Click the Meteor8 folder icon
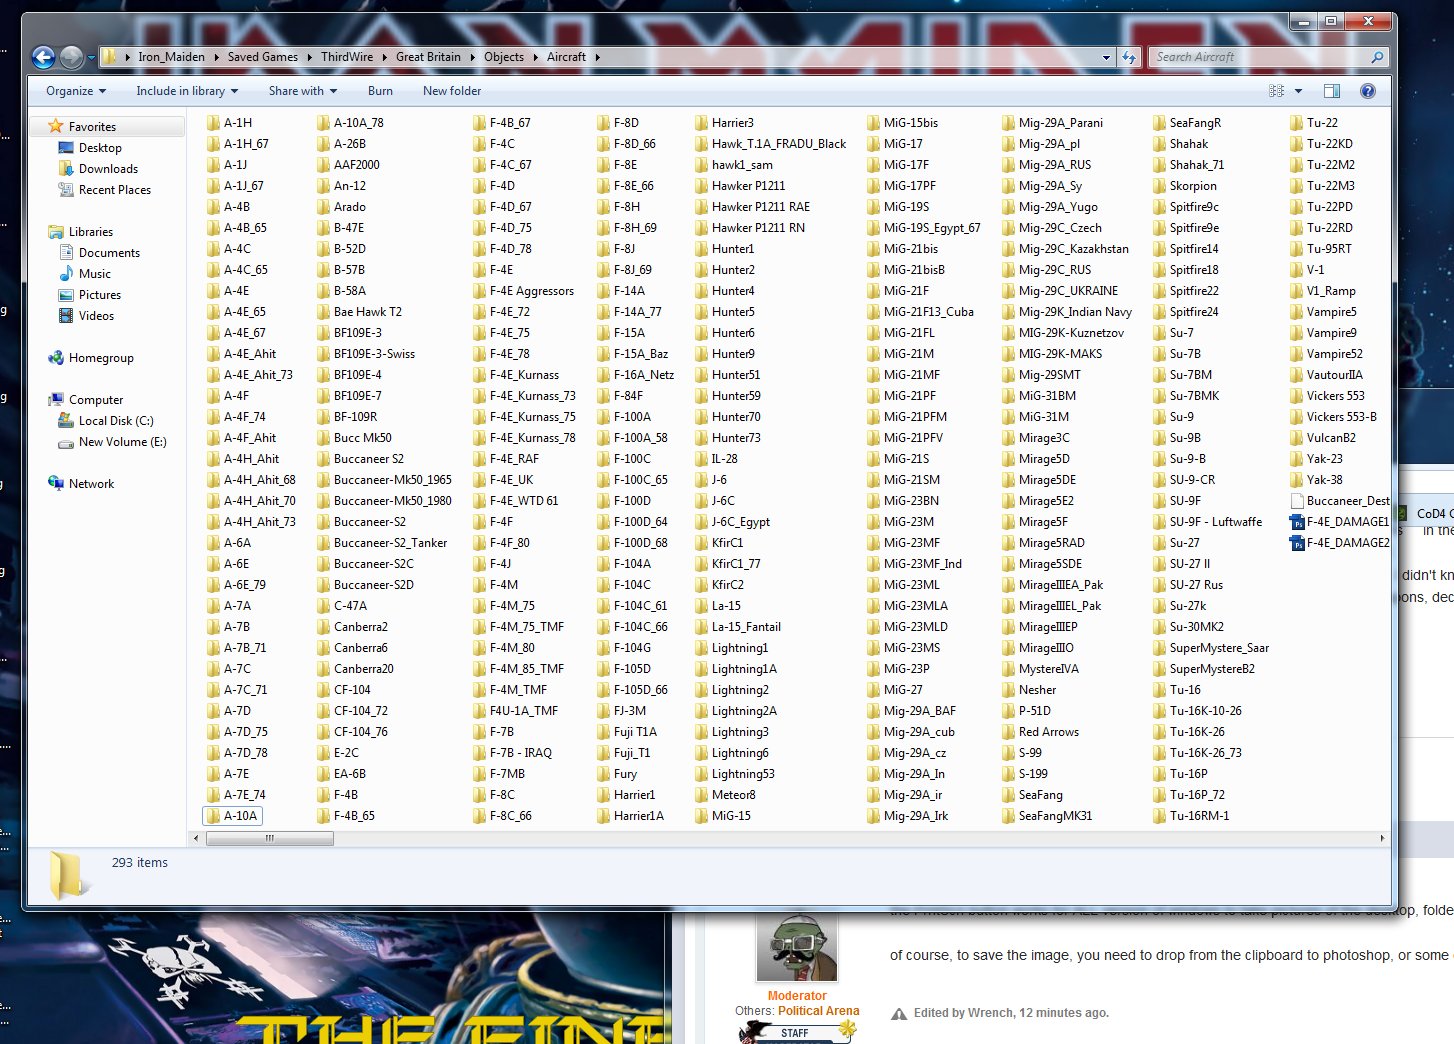Viewport: 1454px width, 1044px height. [x=702, y=795]
